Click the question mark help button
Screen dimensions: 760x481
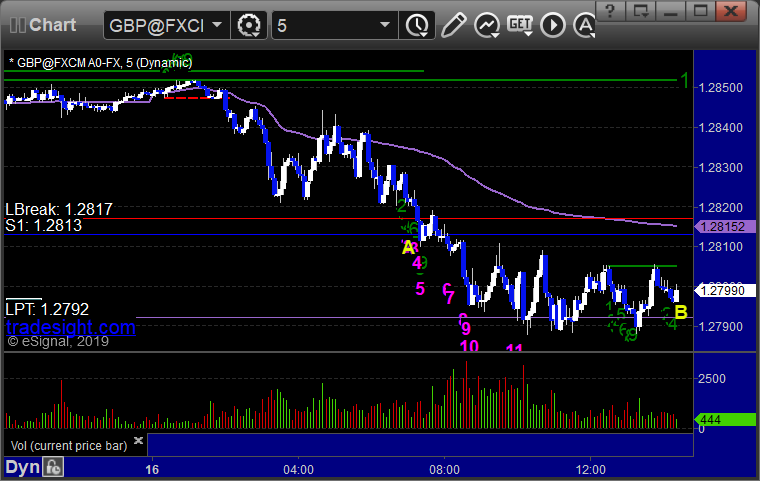point(610,11)
